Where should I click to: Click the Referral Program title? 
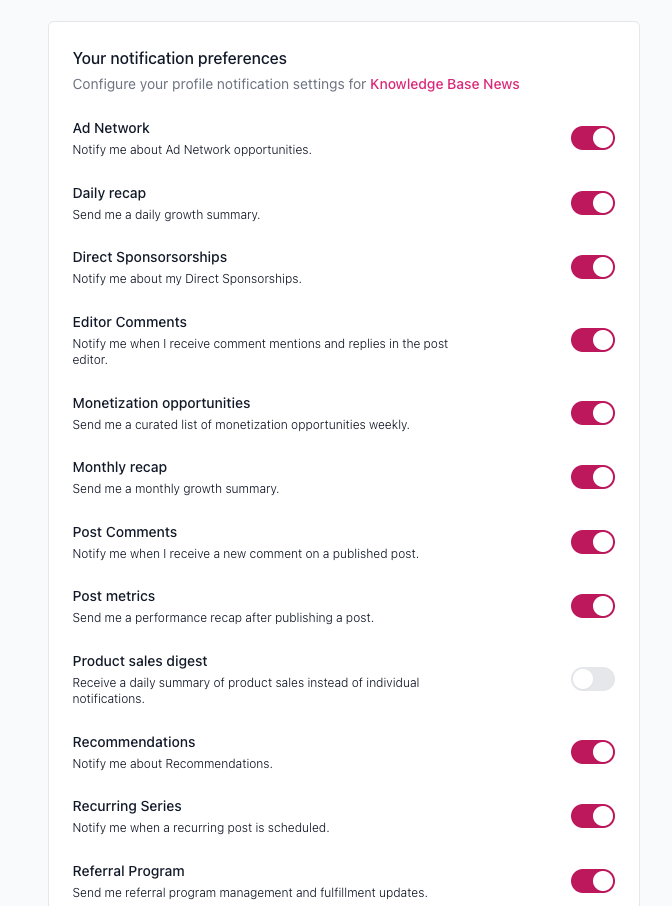(x=128, y=871)
